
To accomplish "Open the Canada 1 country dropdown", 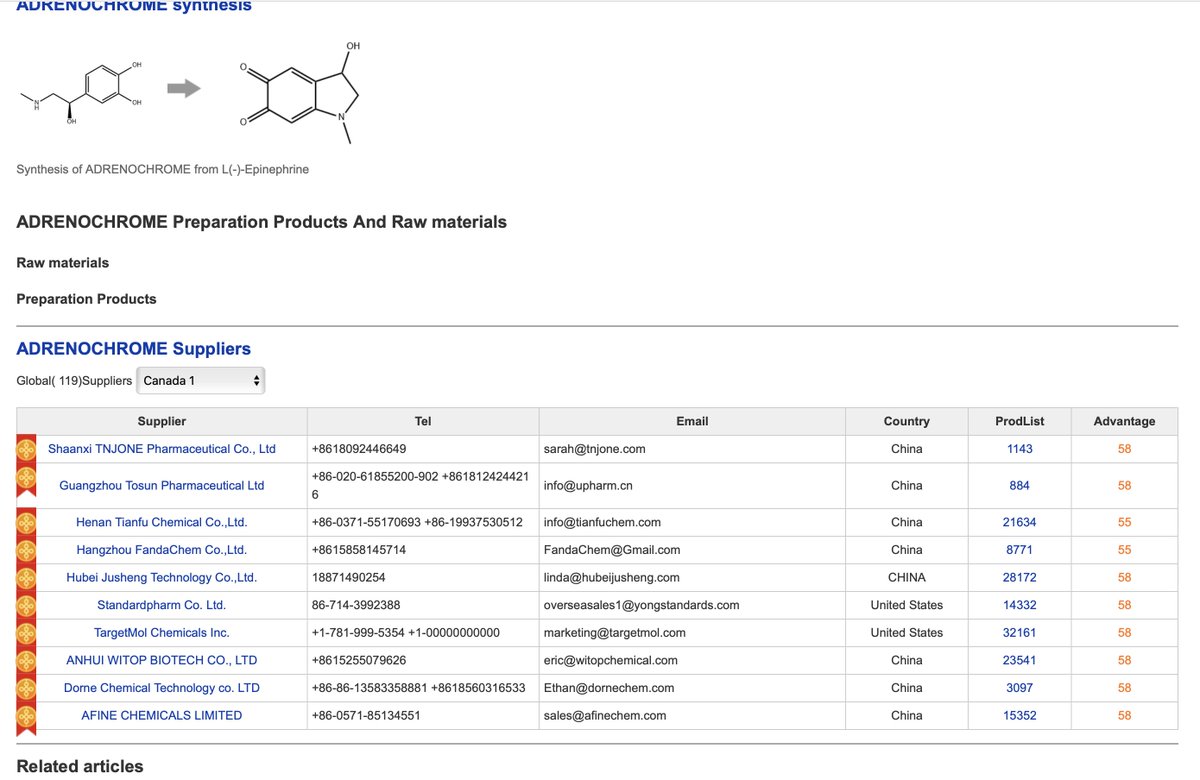I will click(201, 380).
